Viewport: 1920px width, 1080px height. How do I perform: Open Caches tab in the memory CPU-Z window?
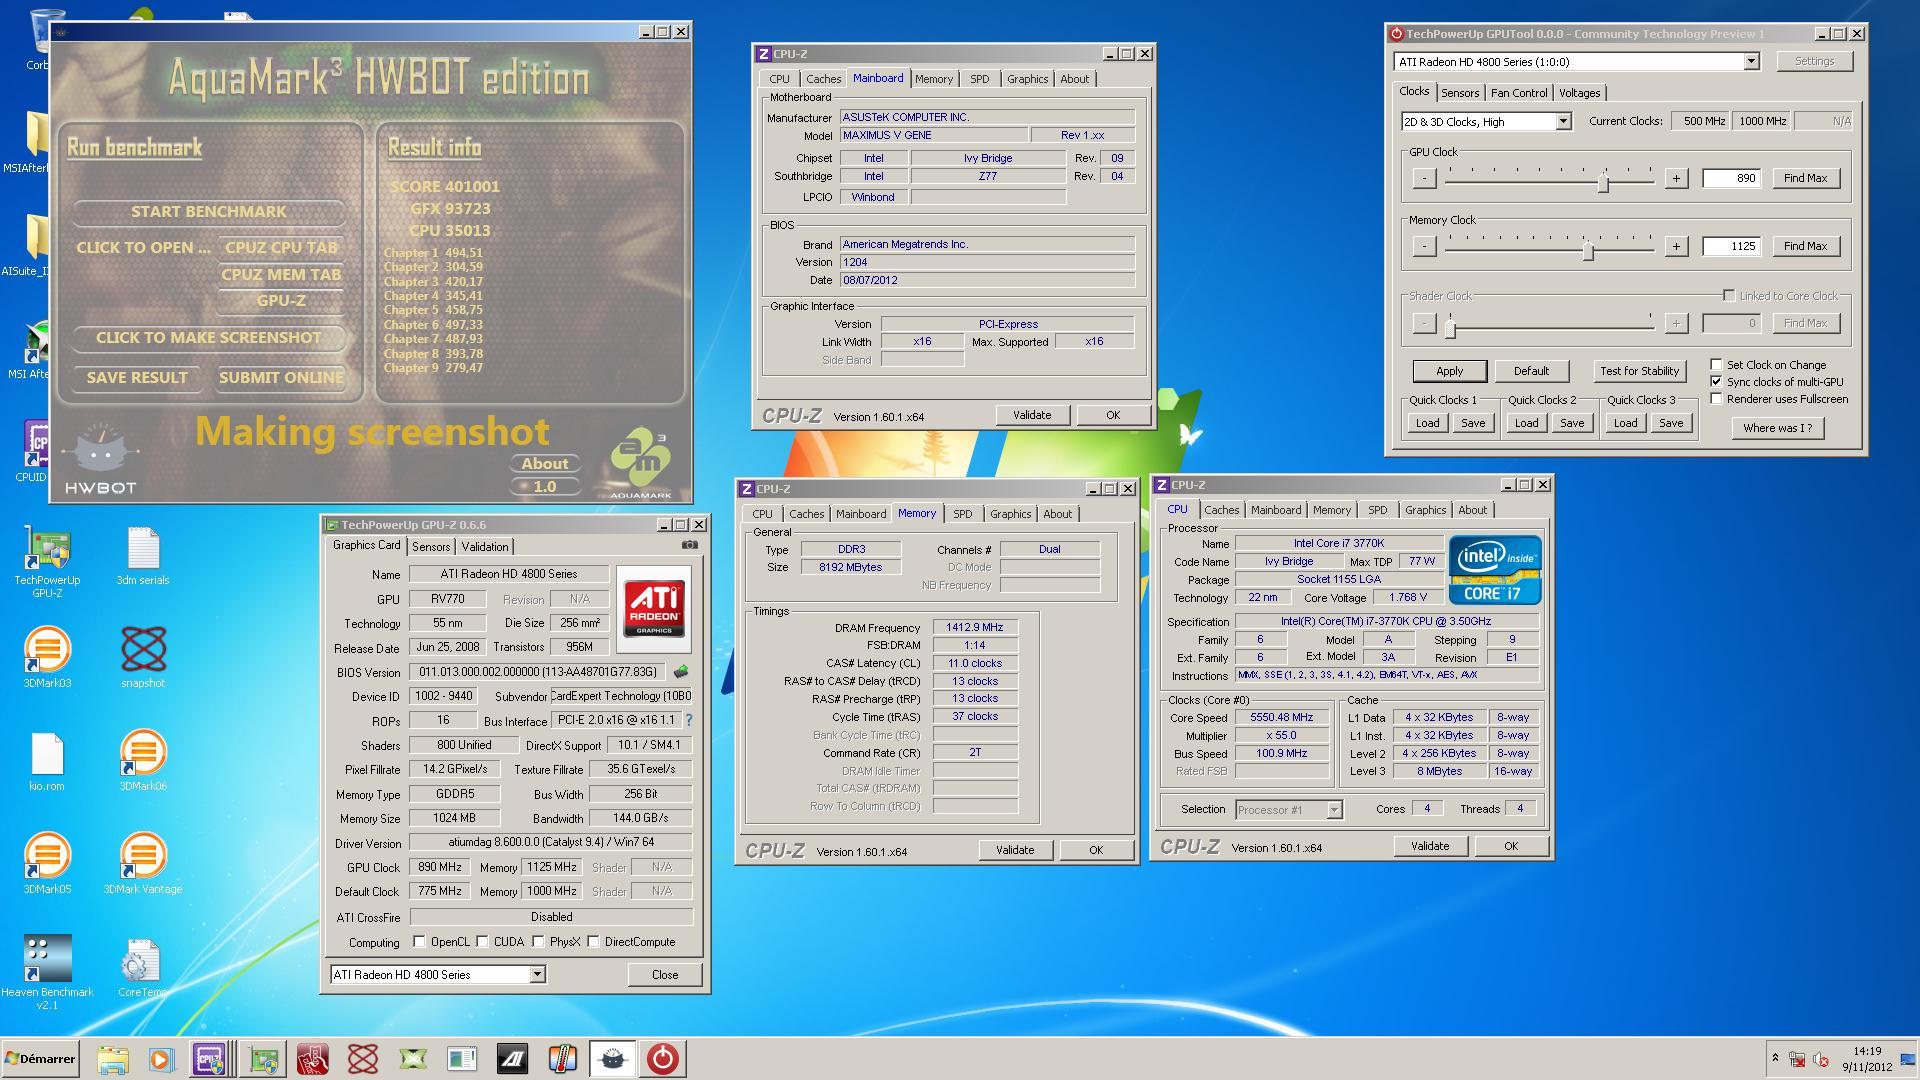click(806, 514)
